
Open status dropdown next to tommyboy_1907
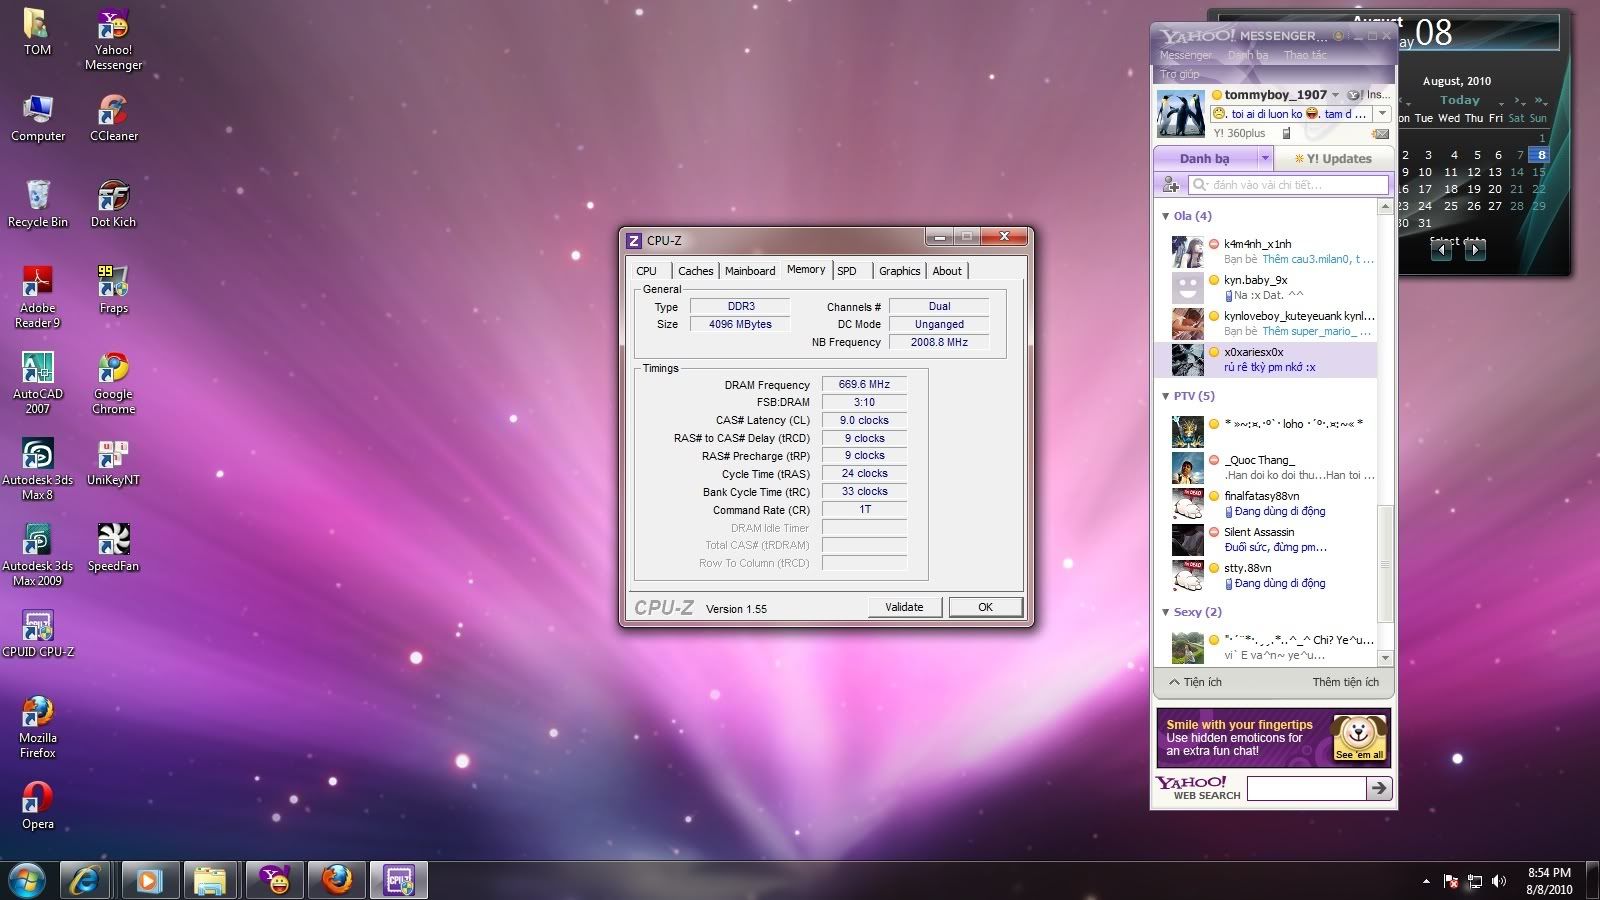point(1335,95)
